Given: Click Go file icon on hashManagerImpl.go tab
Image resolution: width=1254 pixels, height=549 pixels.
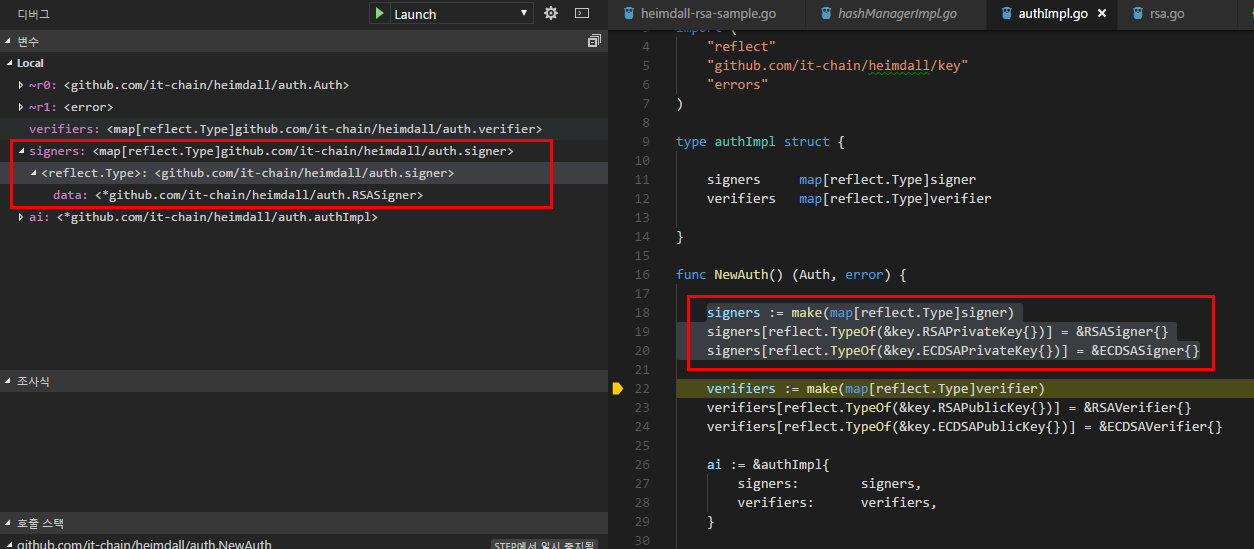Looking at the screenshot, I should [828, 14].
